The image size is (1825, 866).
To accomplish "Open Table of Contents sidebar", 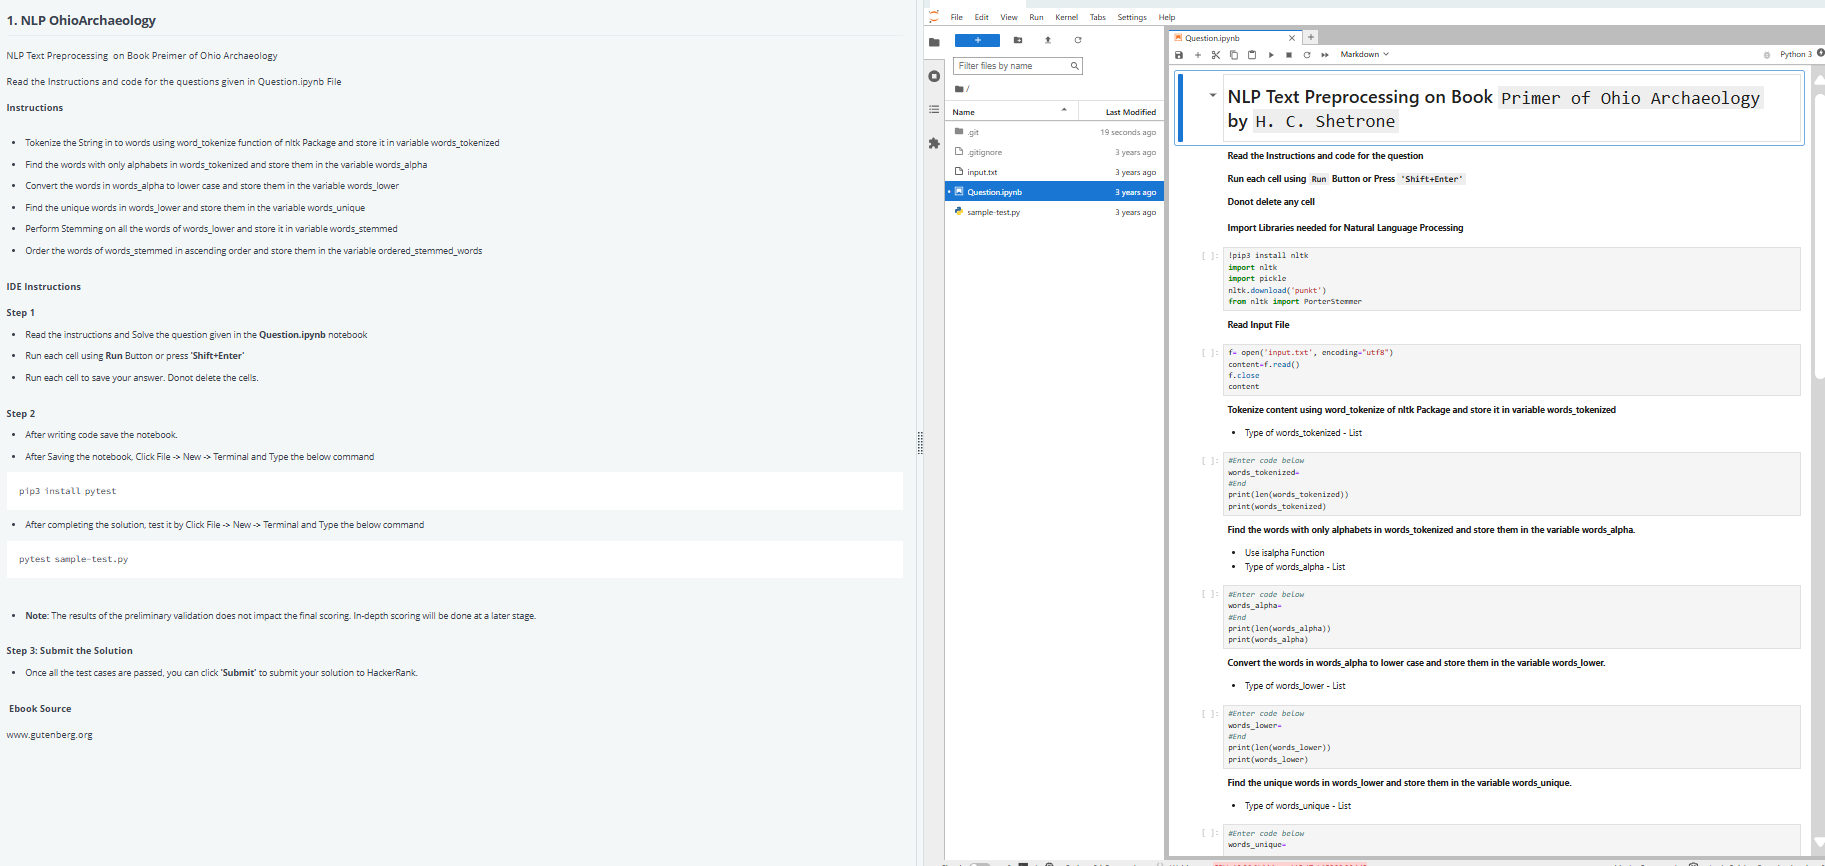I will (x=934, y=109).
